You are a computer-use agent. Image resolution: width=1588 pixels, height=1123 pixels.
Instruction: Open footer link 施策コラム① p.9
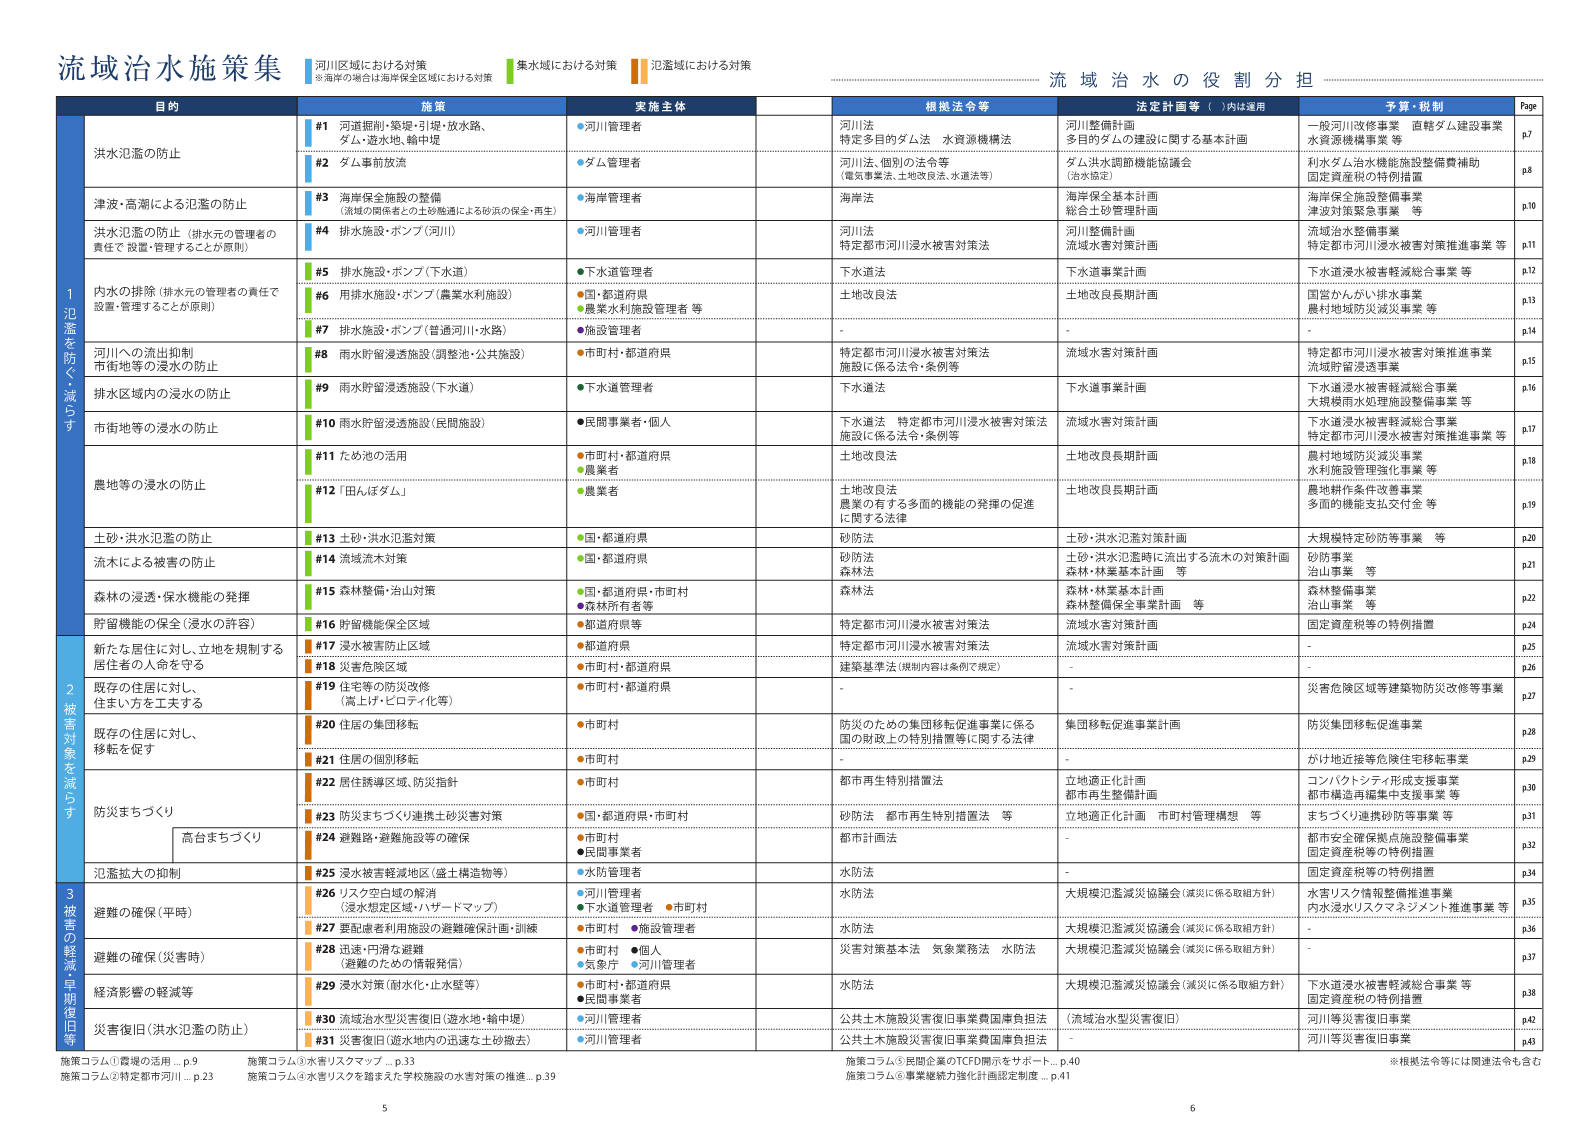coord(129,1061)
